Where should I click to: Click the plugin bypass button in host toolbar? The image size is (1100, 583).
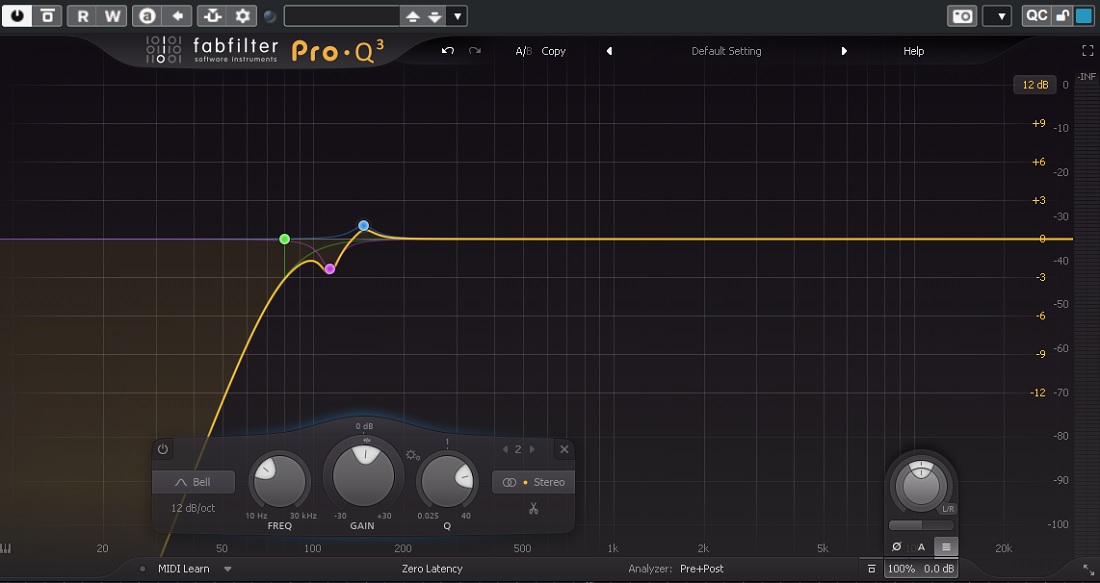tap(47, 15)
